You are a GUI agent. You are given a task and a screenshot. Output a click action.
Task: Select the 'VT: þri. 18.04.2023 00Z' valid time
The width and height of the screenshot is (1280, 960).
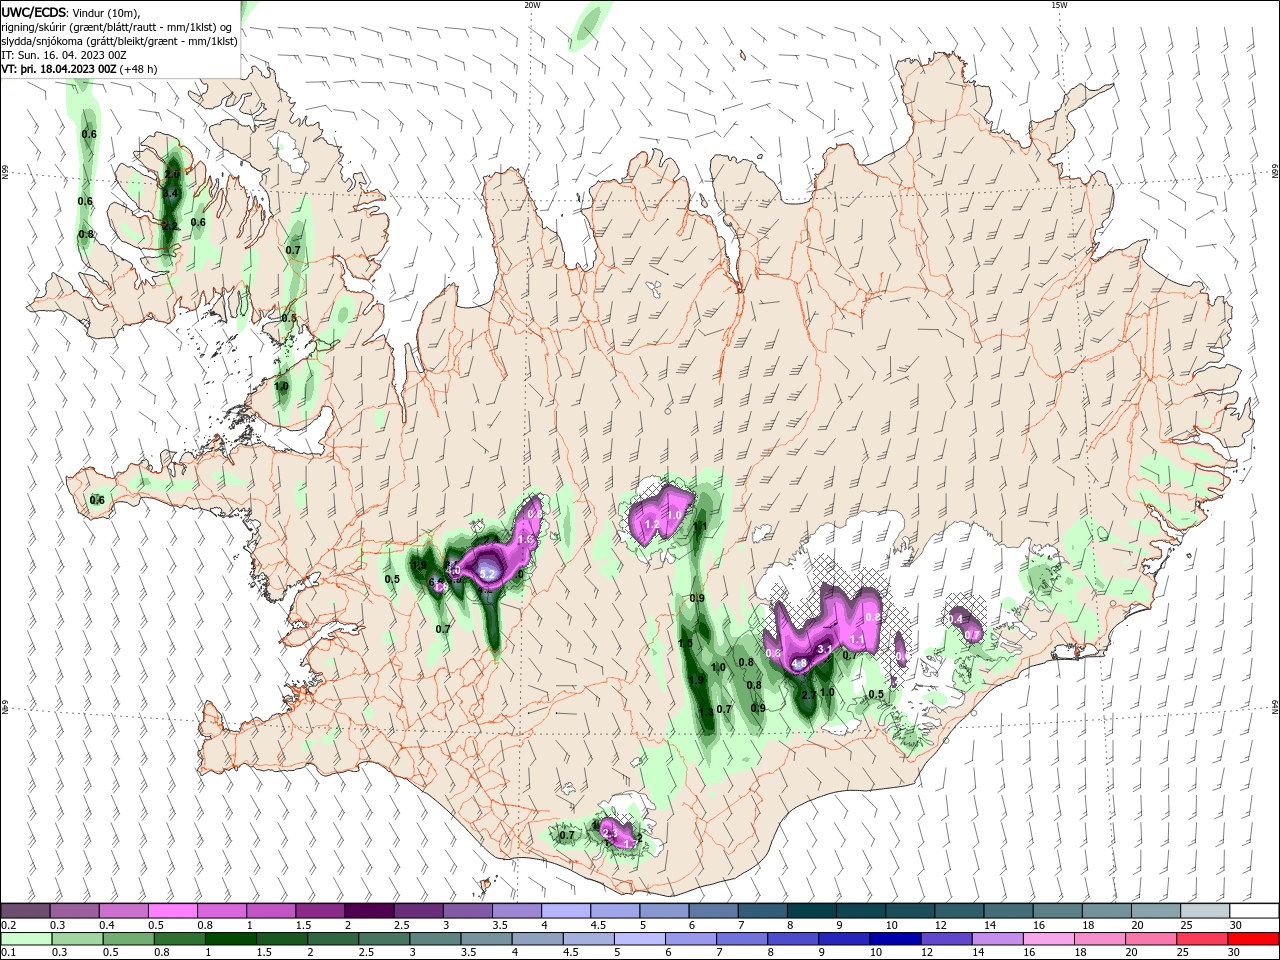point(58,69)
